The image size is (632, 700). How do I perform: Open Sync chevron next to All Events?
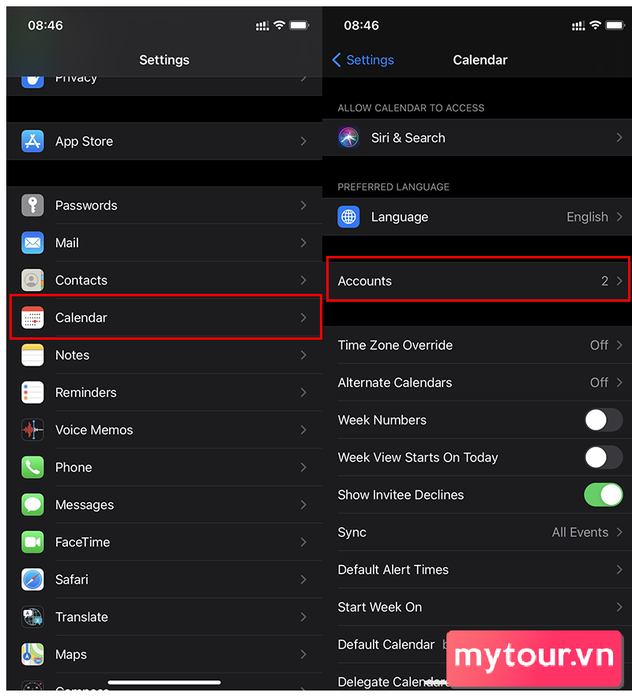pyautogui.click(x=620, y=532)
